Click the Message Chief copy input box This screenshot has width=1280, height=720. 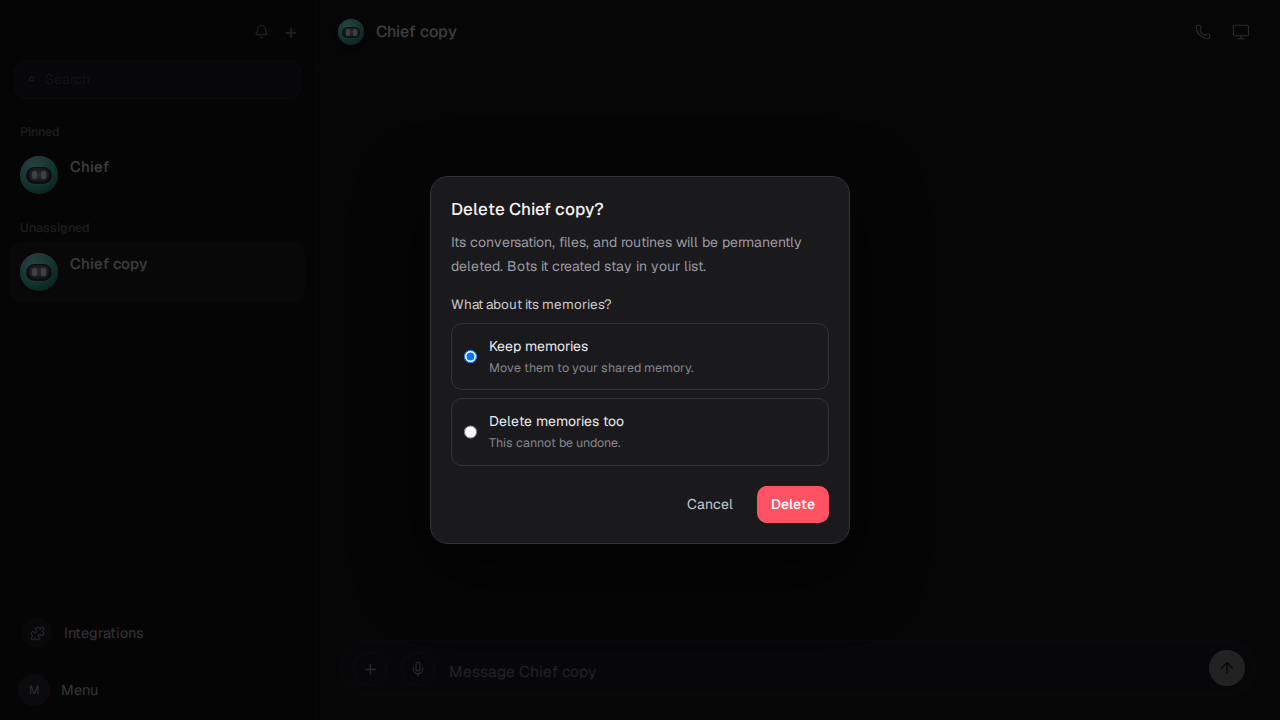[820, 671]
